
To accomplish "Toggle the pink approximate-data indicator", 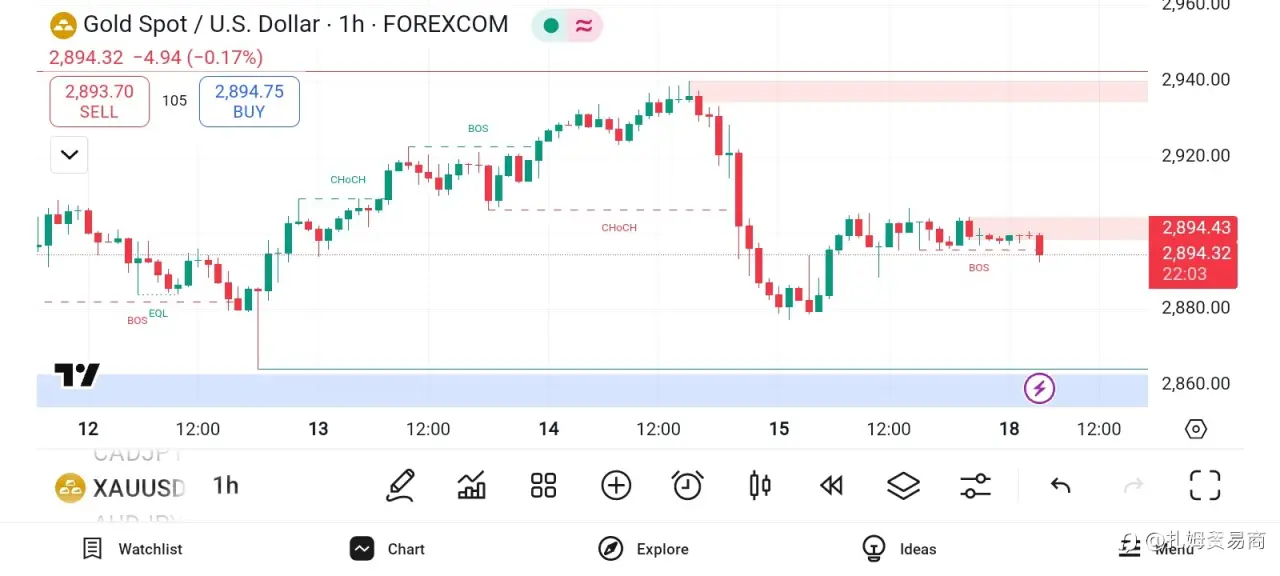I will [585, 25].
